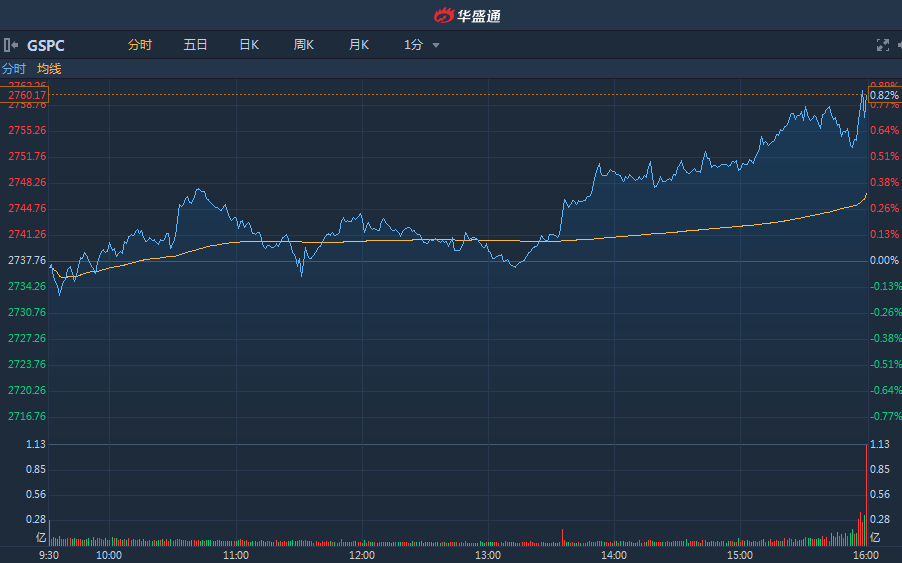This screenshot has width=902, height=563.
Task: Select the 周K weekly chart tab
Action: click(304, 45)
